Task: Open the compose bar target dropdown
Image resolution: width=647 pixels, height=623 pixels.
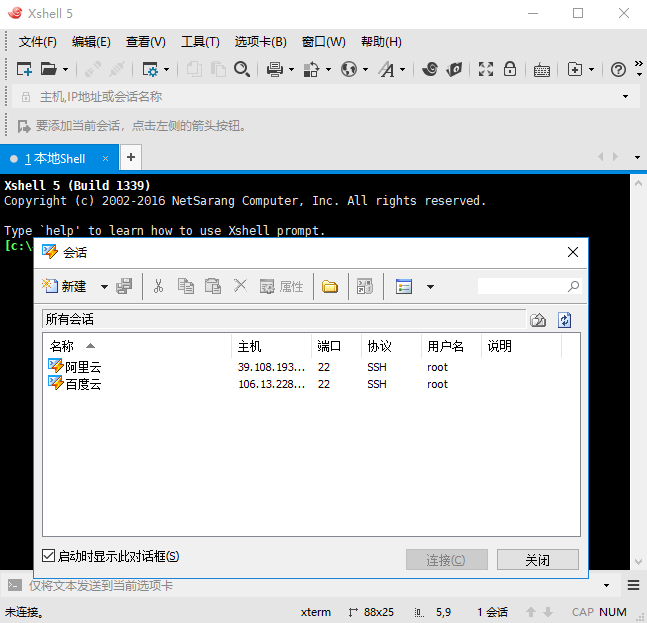Action: coord(606,585)
